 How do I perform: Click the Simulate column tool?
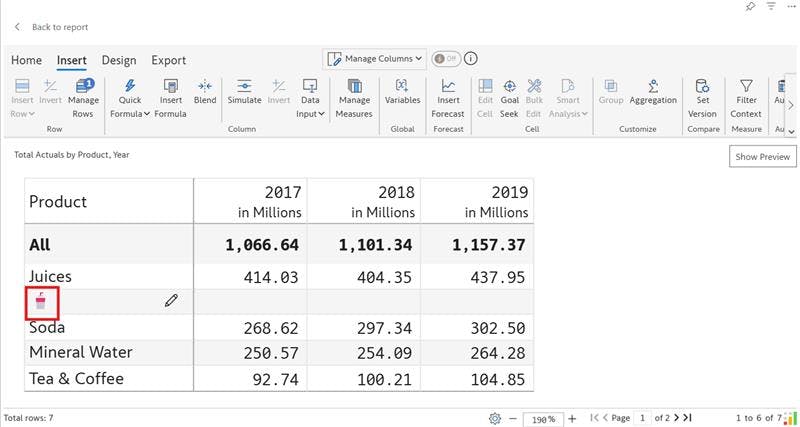coord(244,92)
